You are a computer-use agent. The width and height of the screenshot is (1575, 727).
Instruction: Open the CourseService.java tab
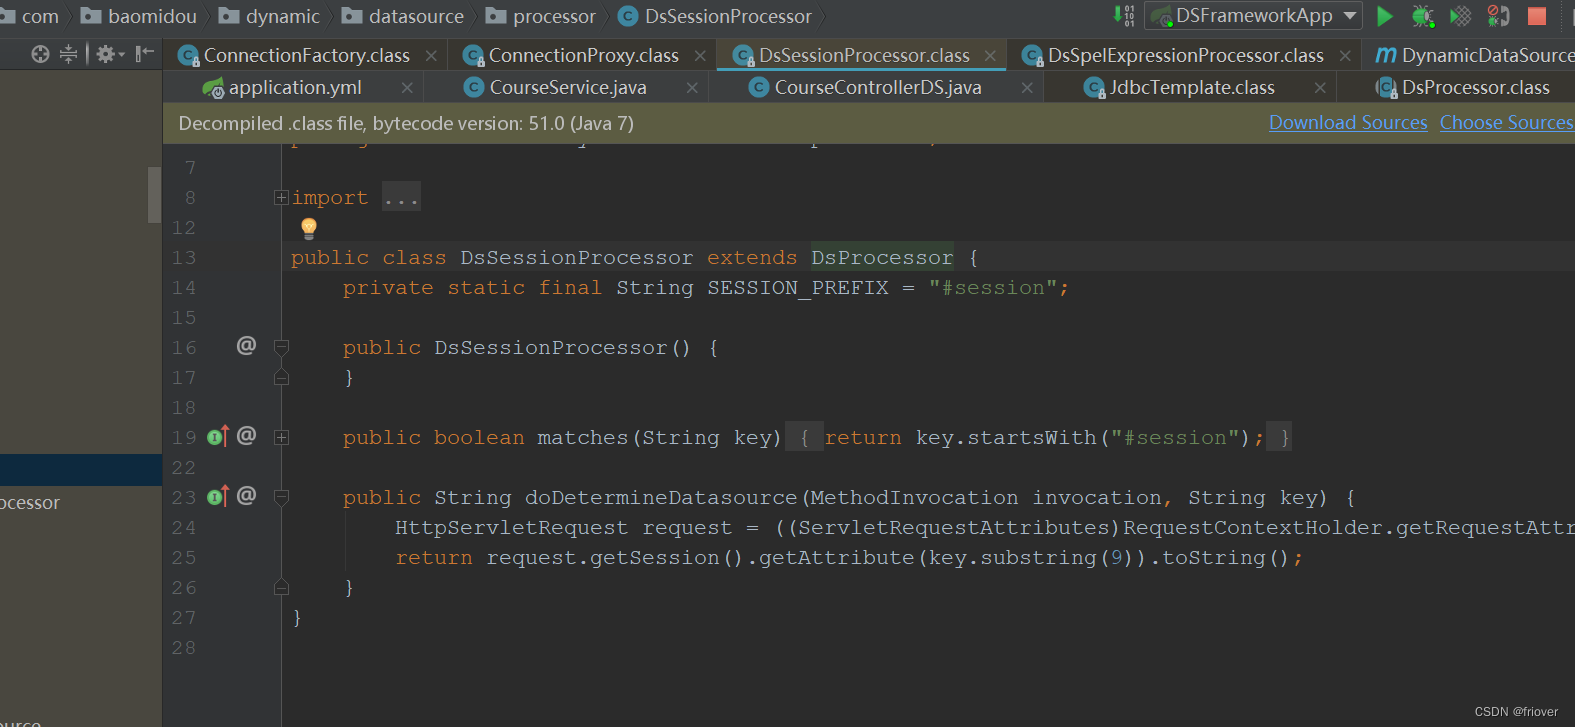[x=567, y=88]
